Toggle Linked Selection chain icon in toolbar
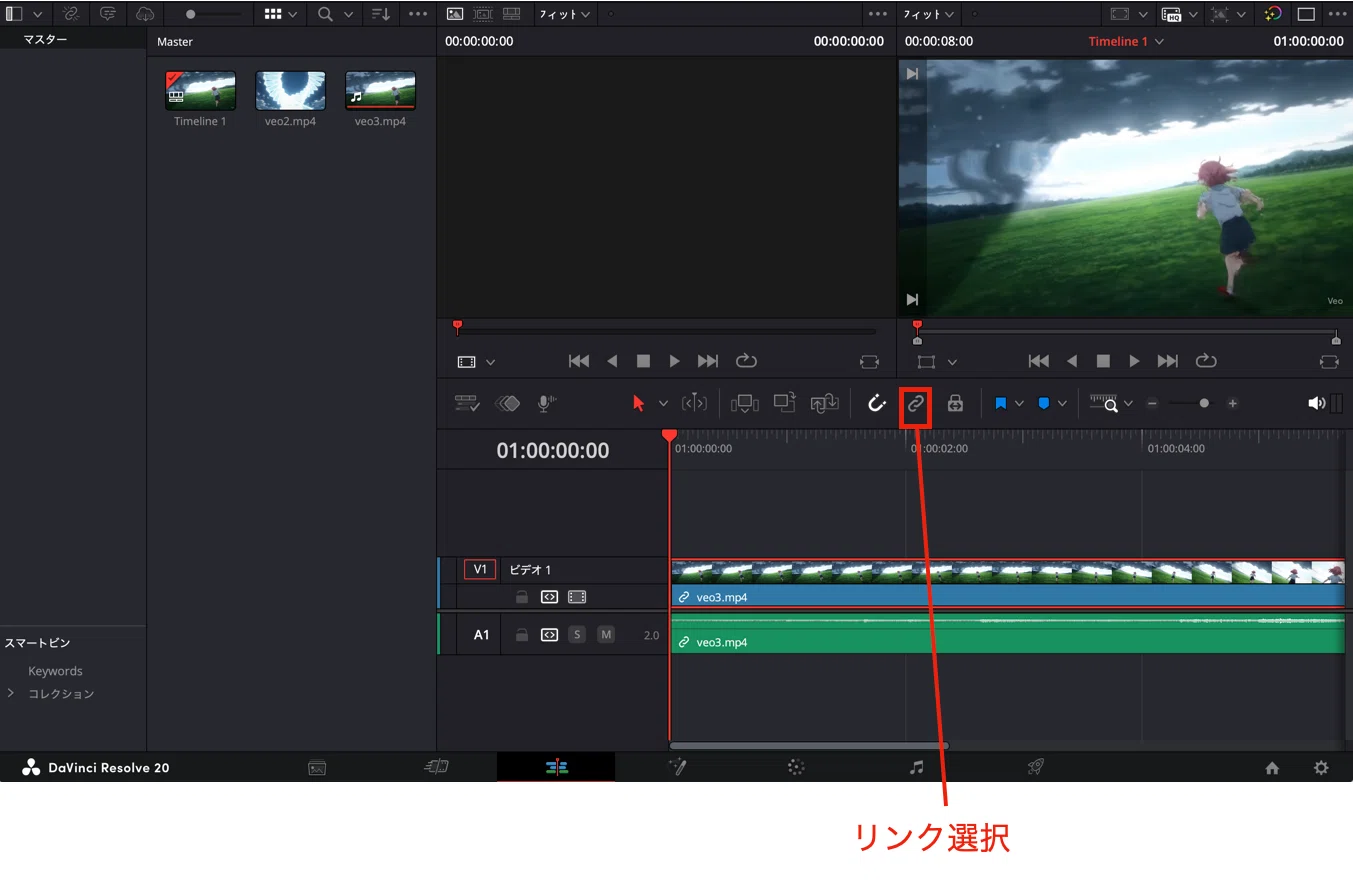 [916, 404]
